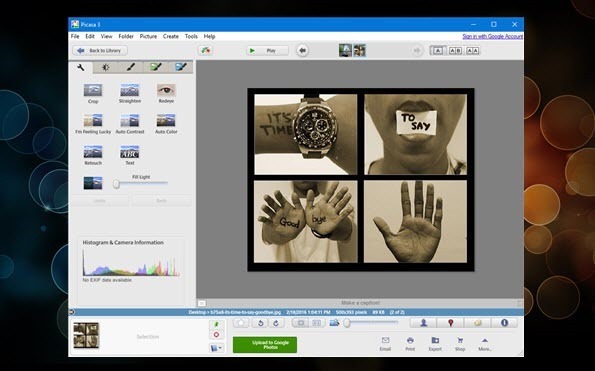This screenshot has height=371, width=595.
Task: Toggle the People panel
Action: (x=423, y=323)
